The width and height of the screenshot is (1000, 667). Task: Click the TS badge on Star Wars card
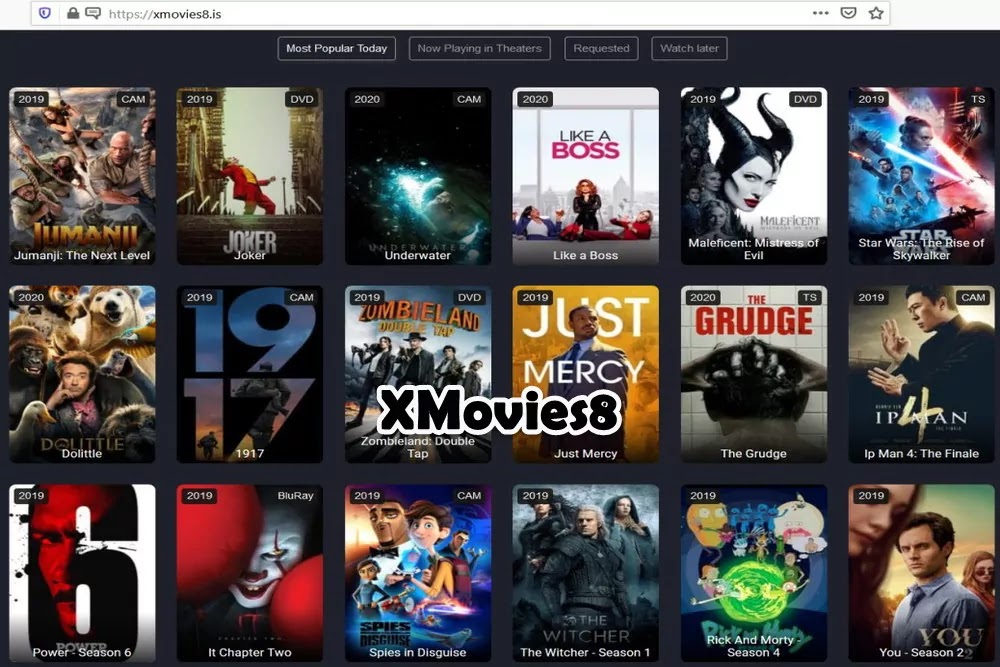(978, 99)
